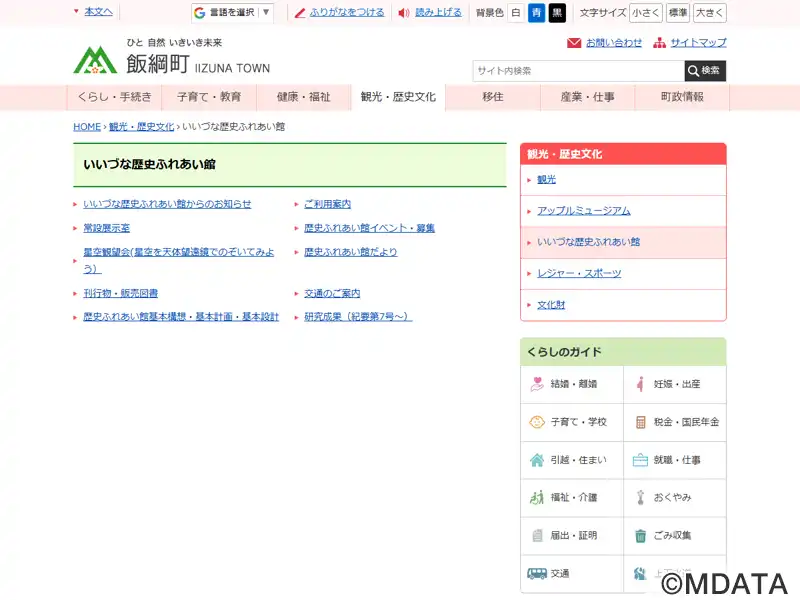Open the くらし・手続き navigation menu

114,97
